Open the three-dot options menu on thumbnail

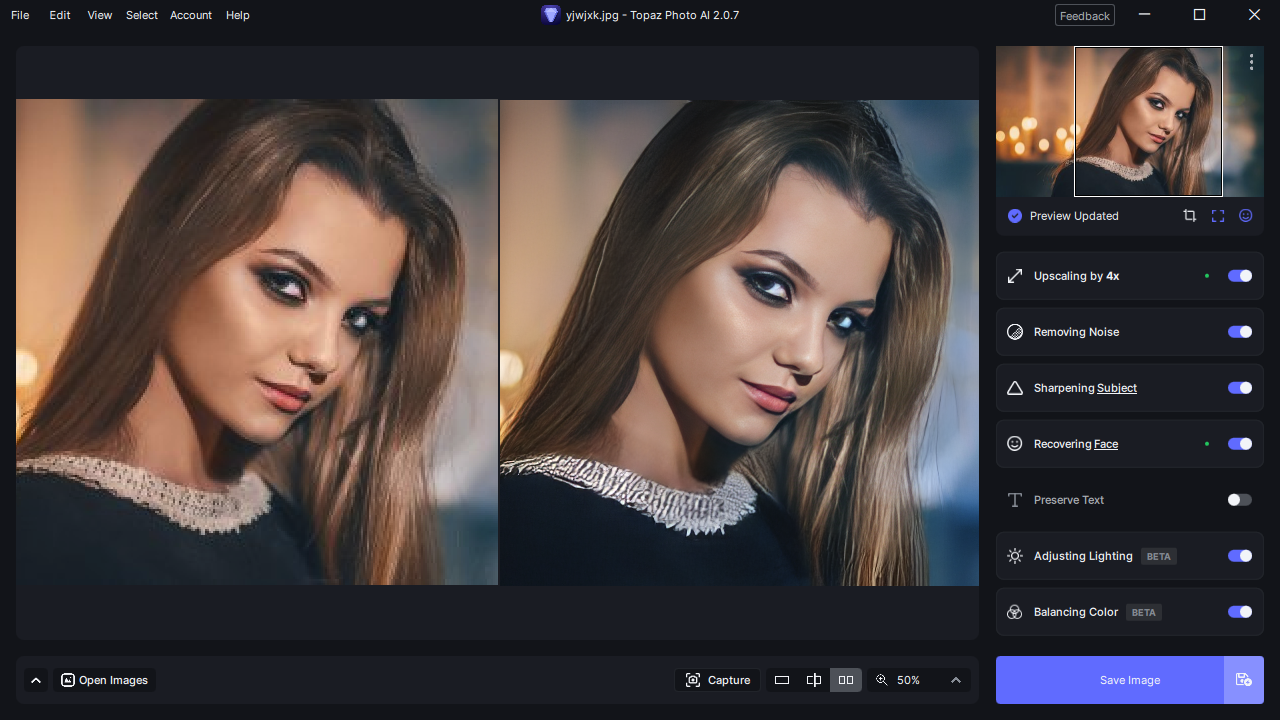pos(1251,62)
